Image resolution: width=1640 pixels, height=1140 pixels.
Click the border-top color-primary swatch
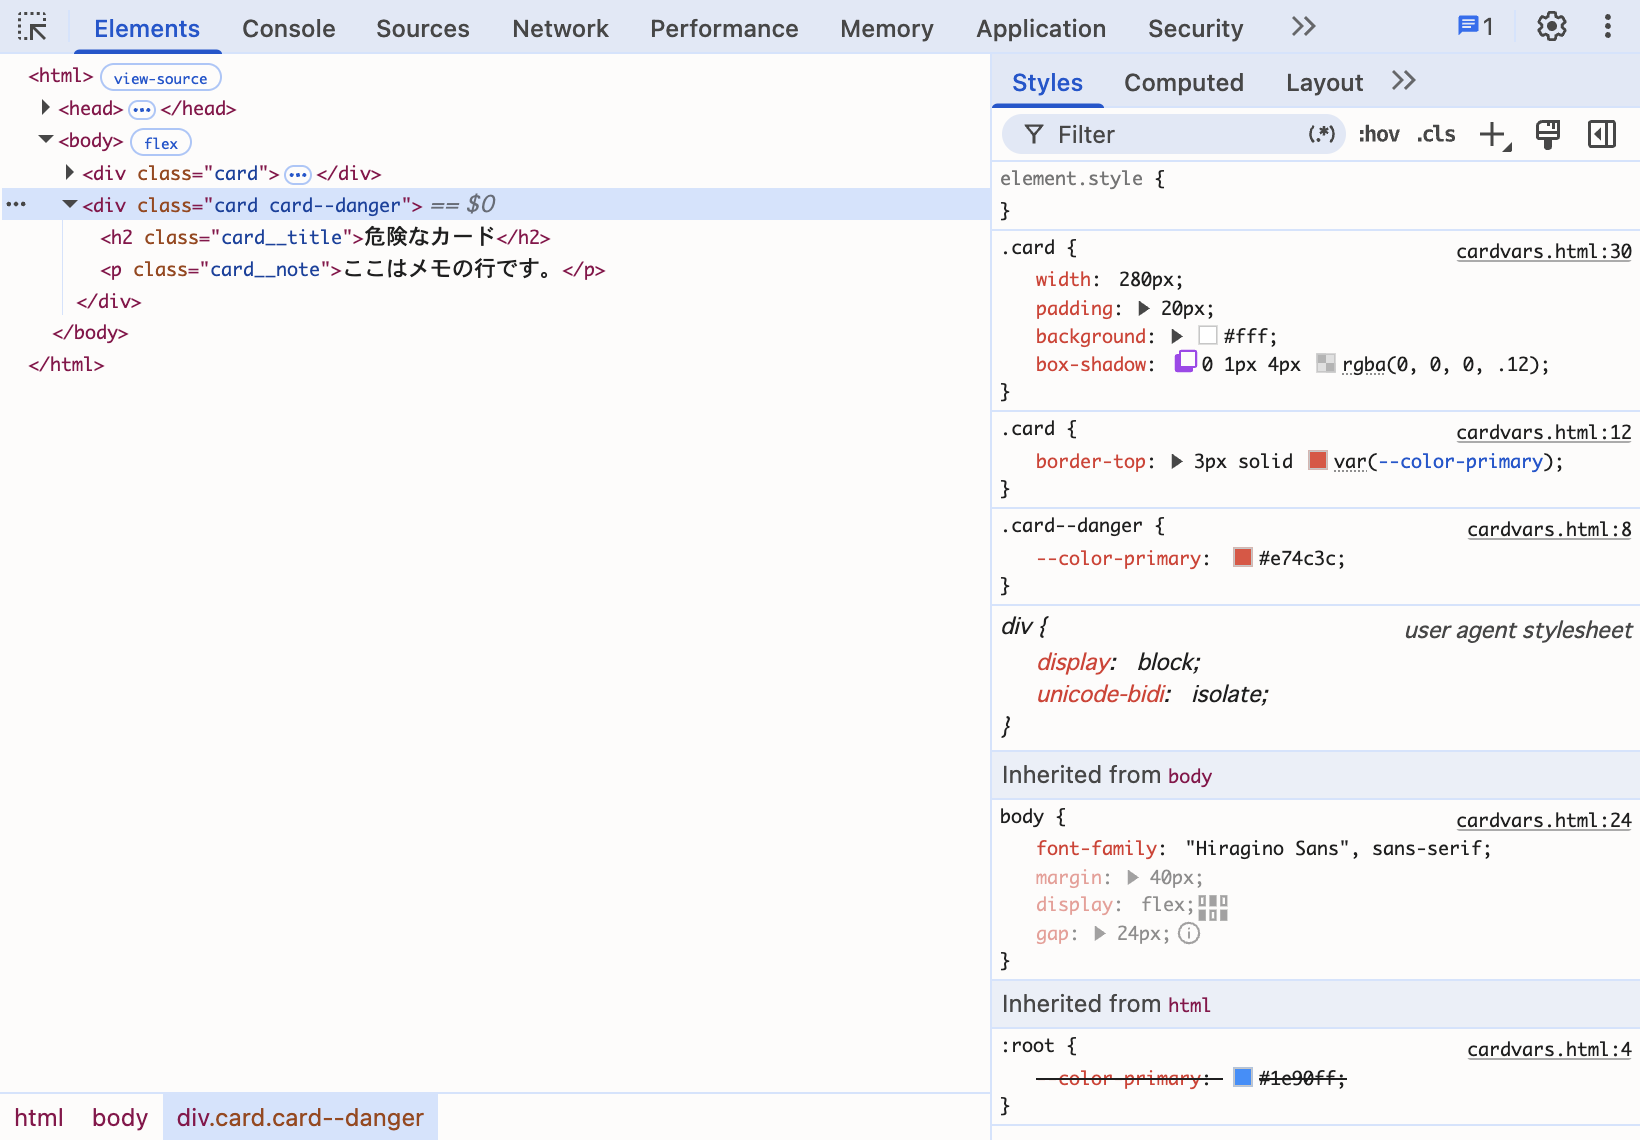[x=1318, y=460]
